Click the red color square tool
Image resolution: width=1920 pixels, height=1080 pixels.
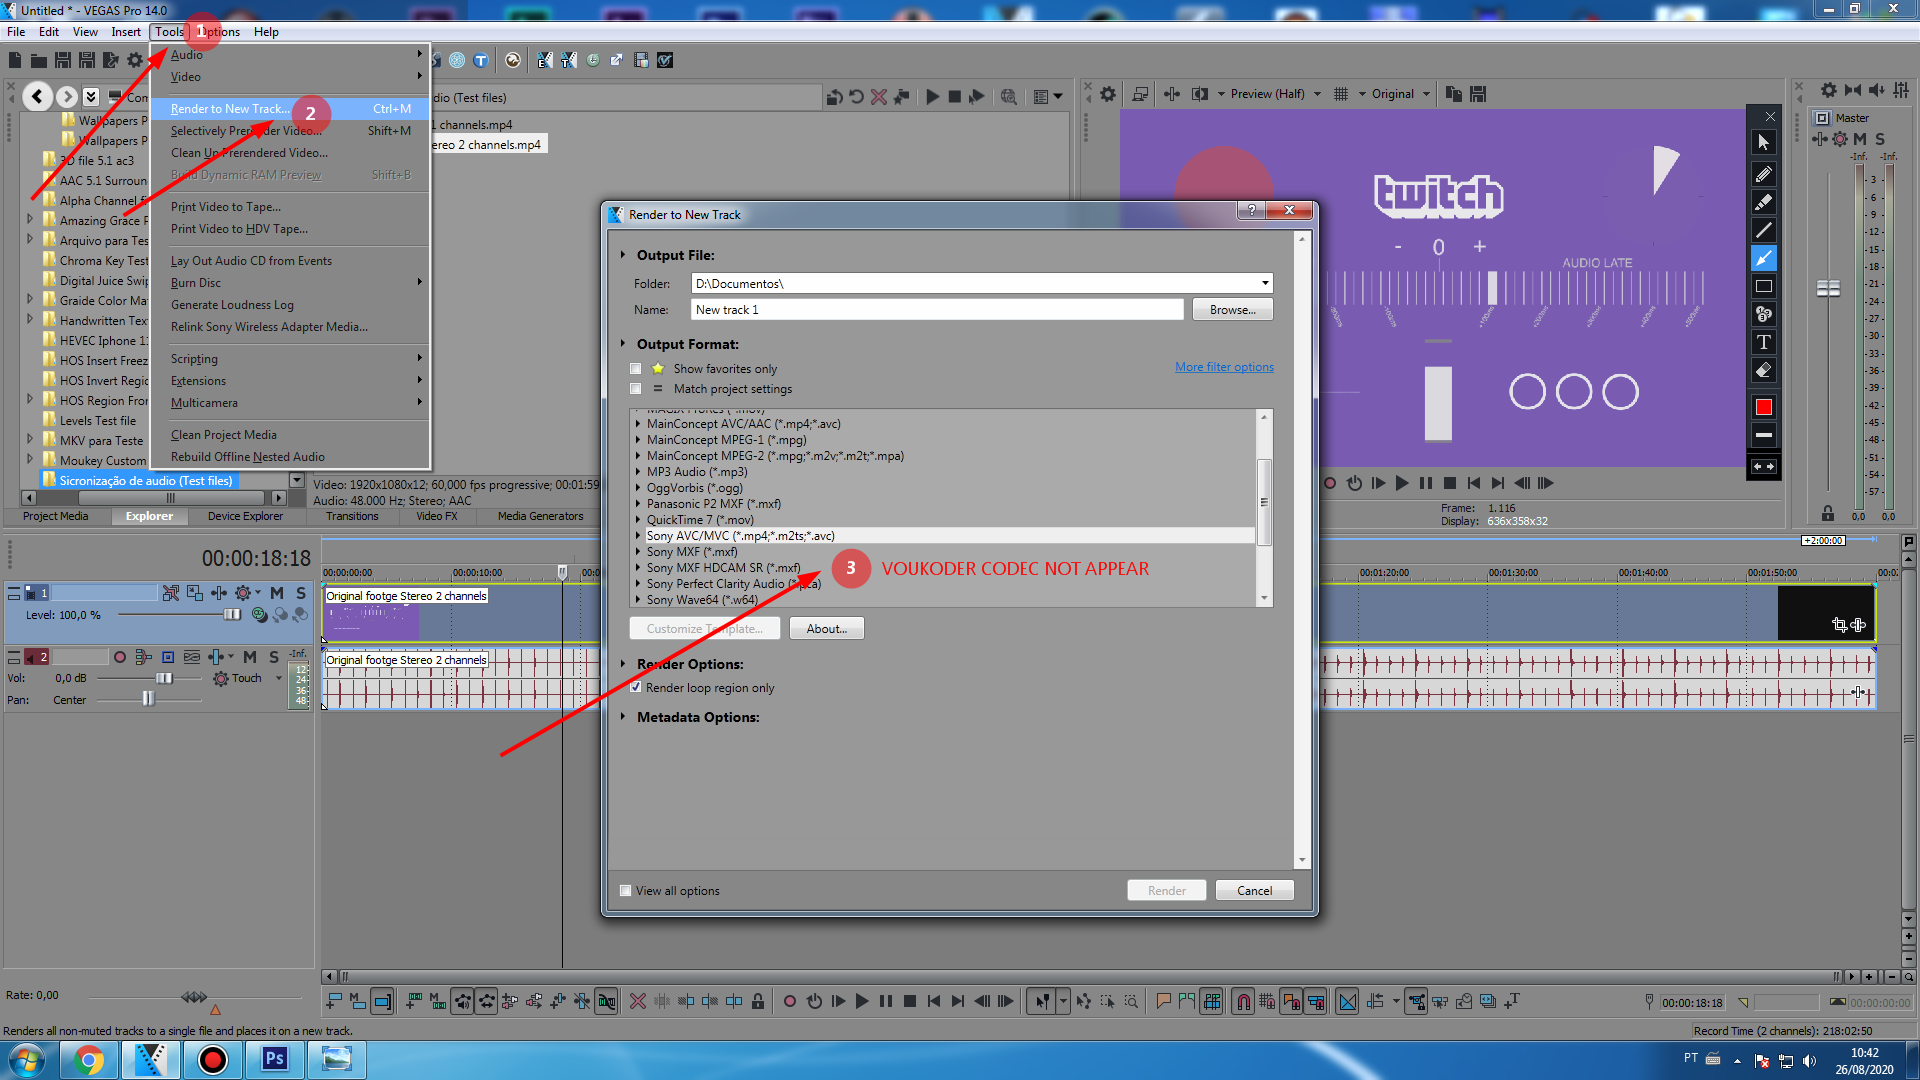[1764, 407]
